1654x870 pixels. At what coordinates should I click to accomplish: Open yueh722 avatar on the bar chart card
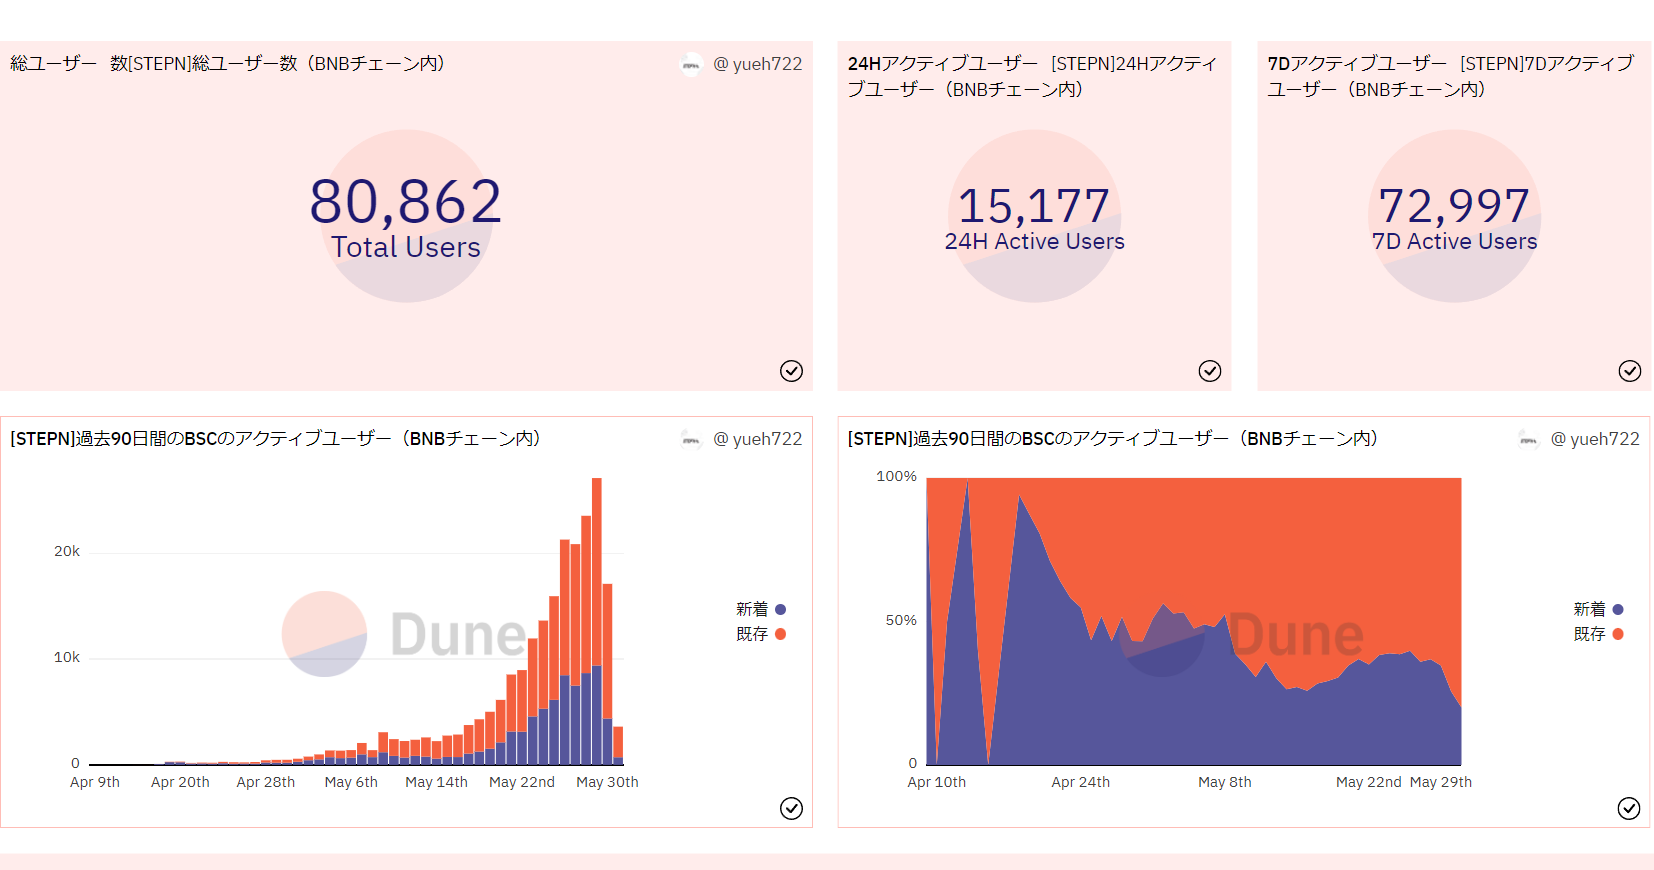692,439
